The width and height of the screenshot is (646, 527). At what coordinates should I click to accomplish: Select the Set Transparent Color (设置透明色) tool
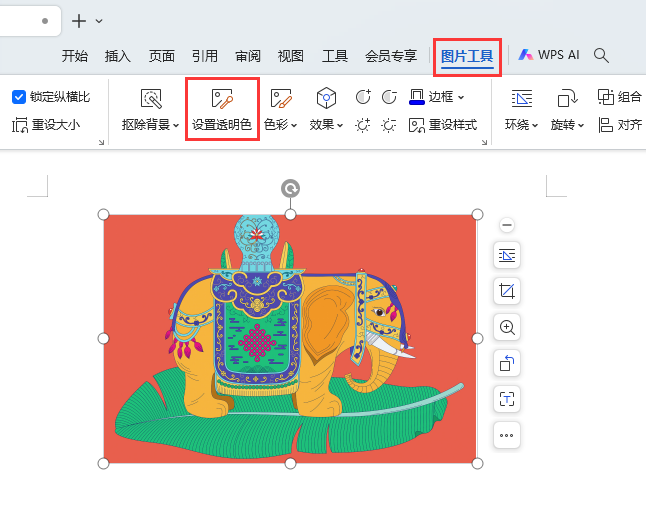click(x=222, y=109)
